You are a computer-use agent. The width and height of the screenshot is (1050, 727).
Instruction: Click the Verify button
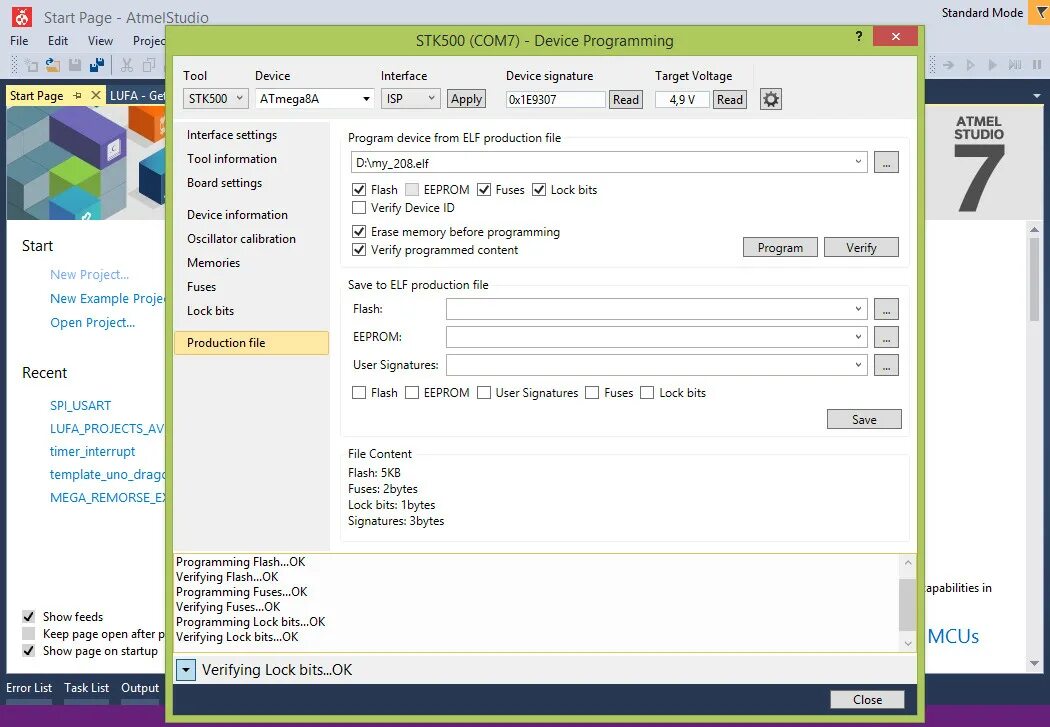pos(861,248)
